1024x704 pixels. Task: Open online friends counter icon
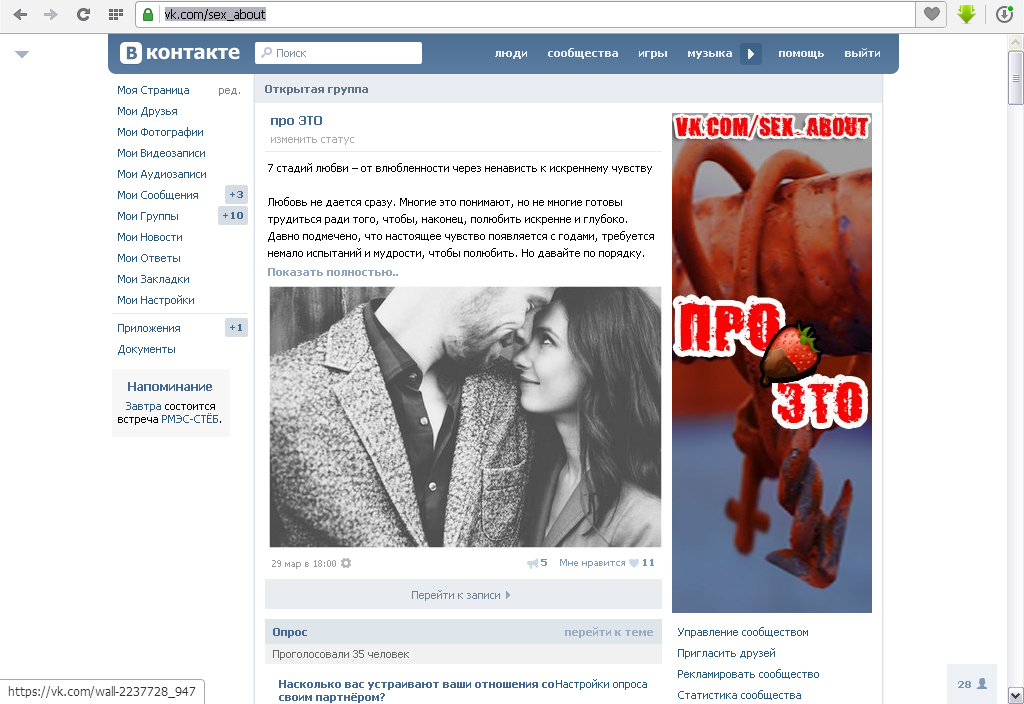click(x=972, y=684)
